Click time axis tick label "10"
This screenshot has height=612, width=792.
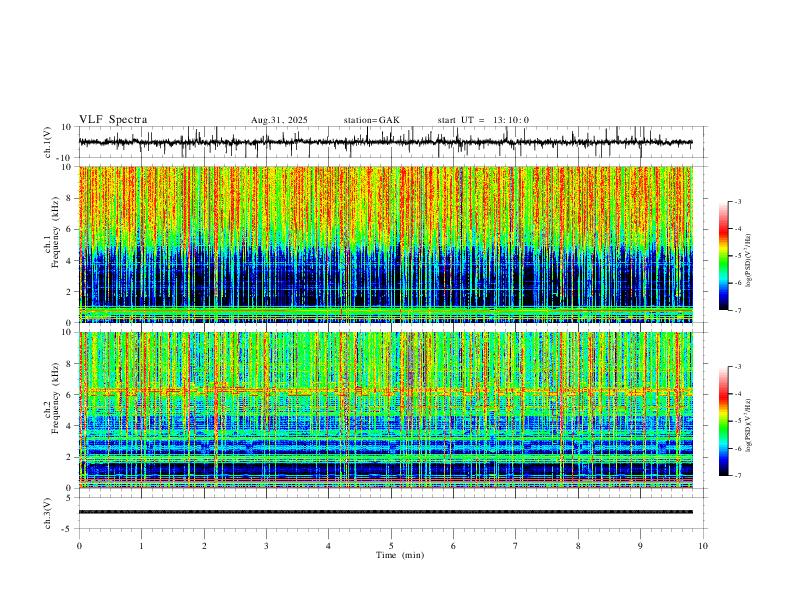pos(703,546)
